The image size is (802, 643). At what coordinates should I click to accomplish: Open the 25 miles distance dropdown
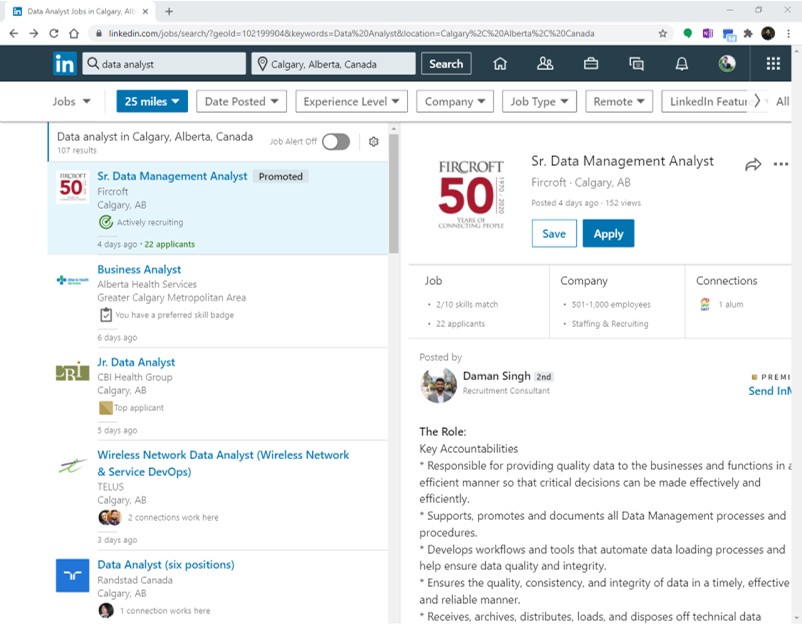(152, 101)
